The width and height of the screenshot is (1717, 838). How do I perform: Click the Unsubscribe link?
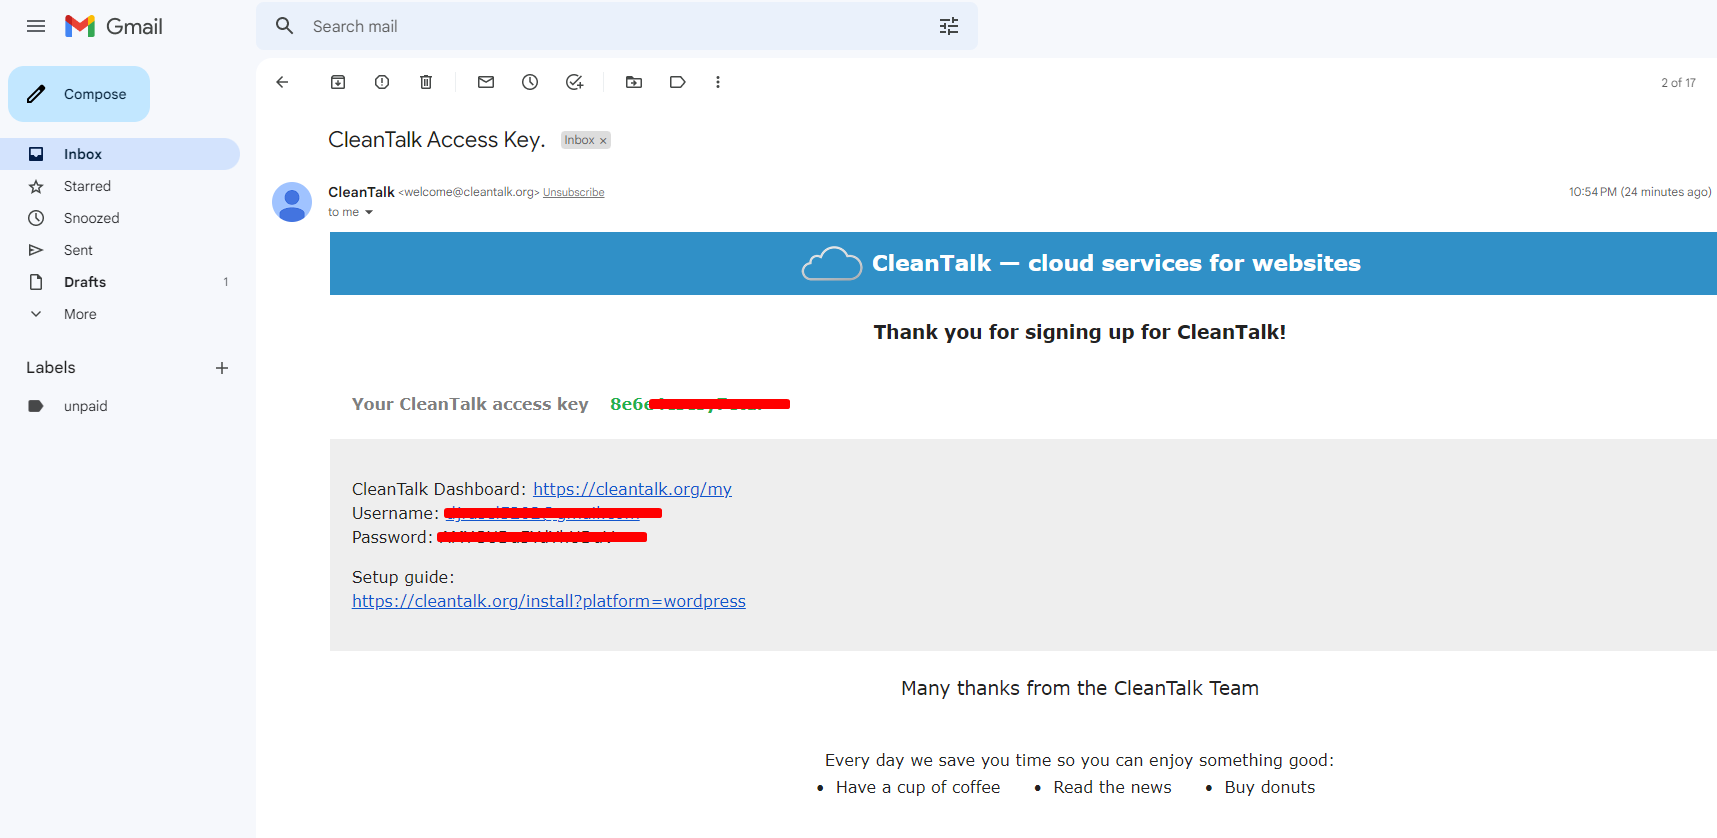tap(574, 192)
